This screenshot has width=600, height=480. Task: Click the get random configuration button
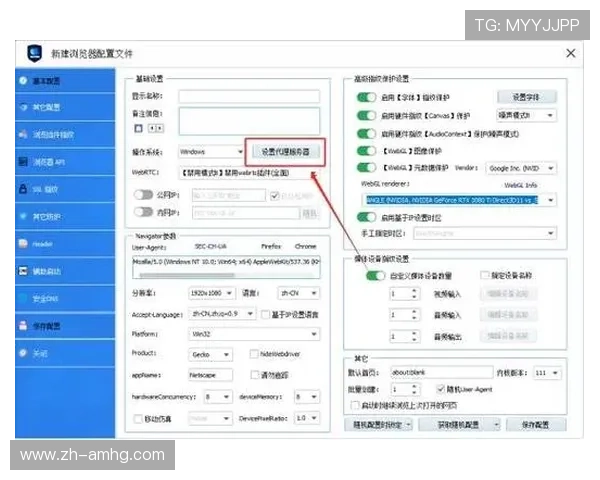[x=460, y=424]
